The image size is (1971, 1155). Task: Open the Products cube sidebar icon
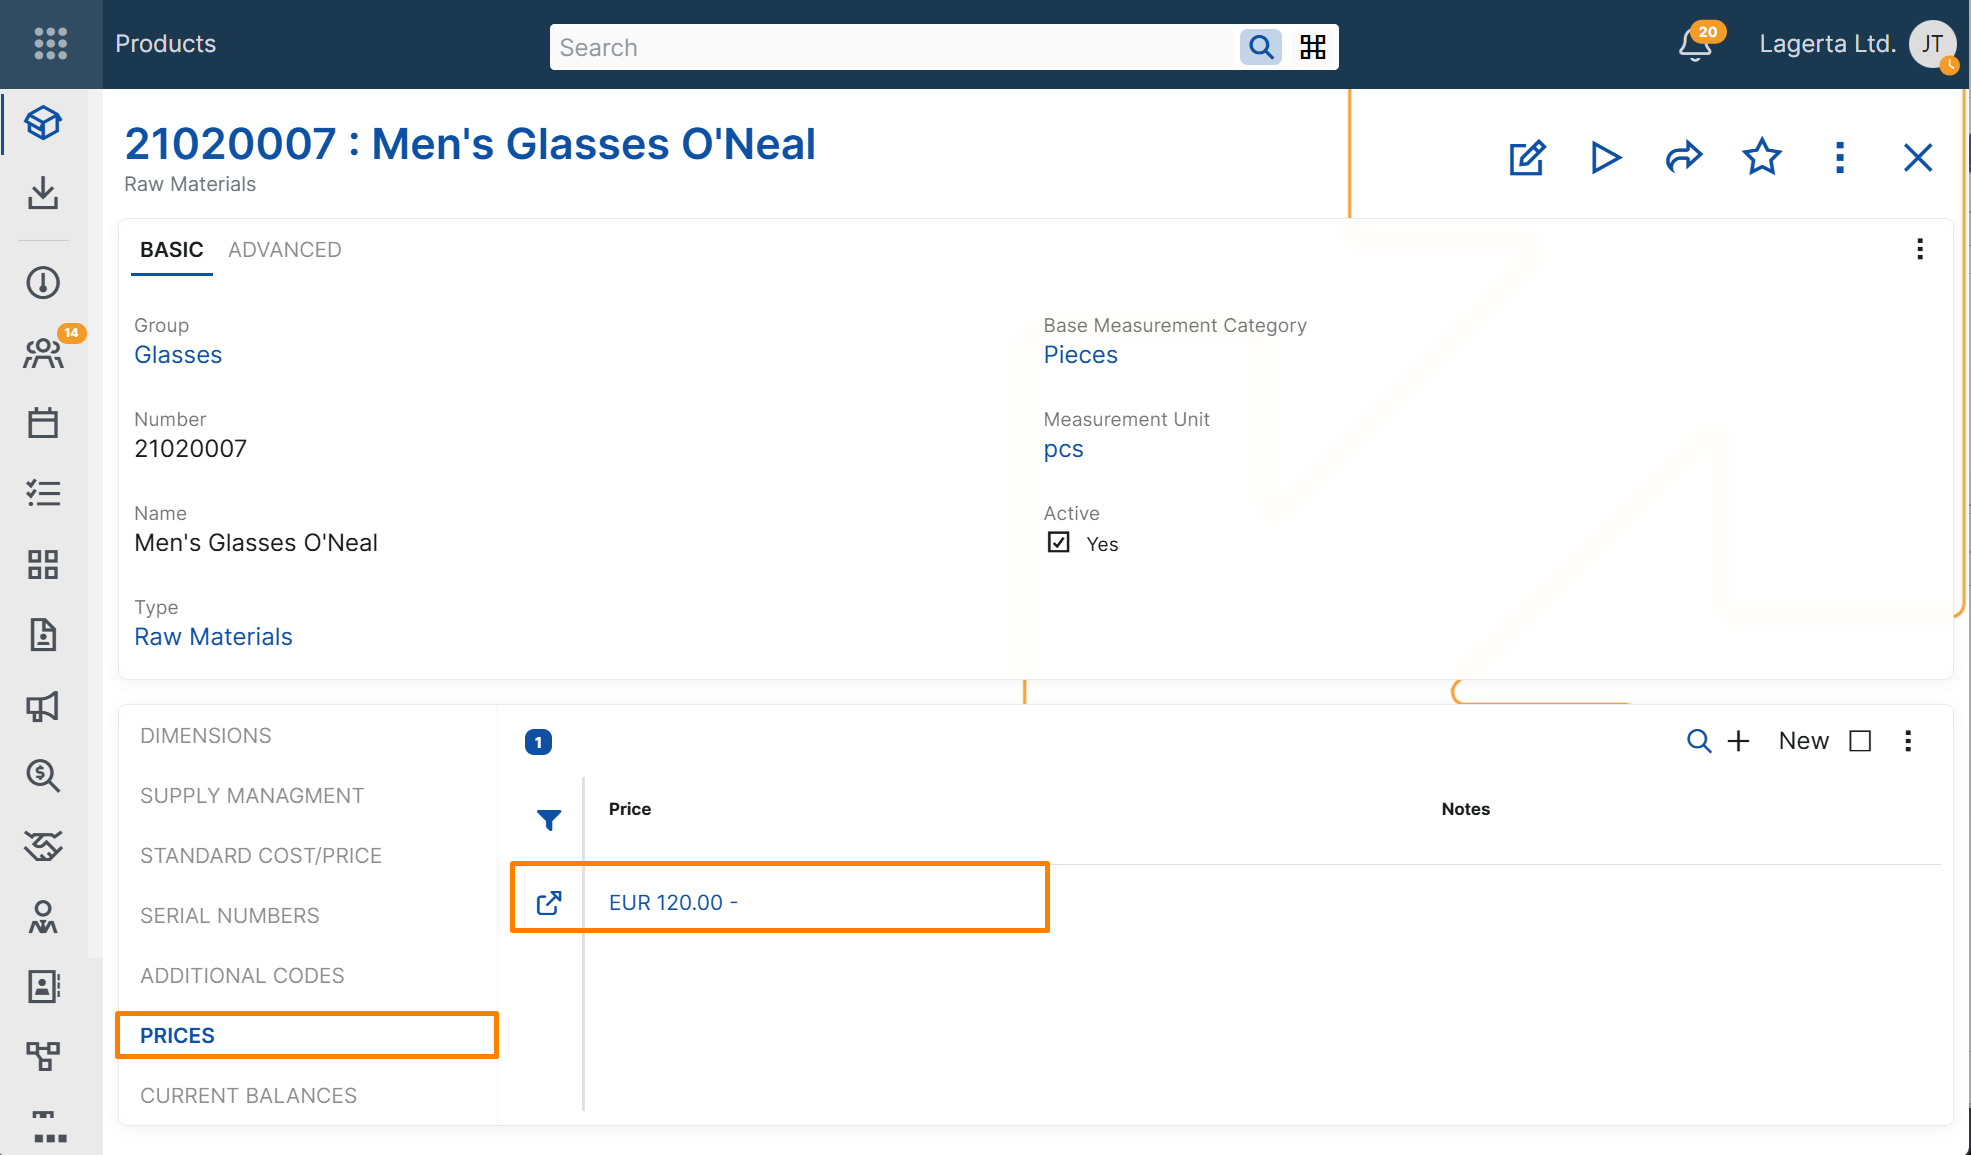(43, 123)
